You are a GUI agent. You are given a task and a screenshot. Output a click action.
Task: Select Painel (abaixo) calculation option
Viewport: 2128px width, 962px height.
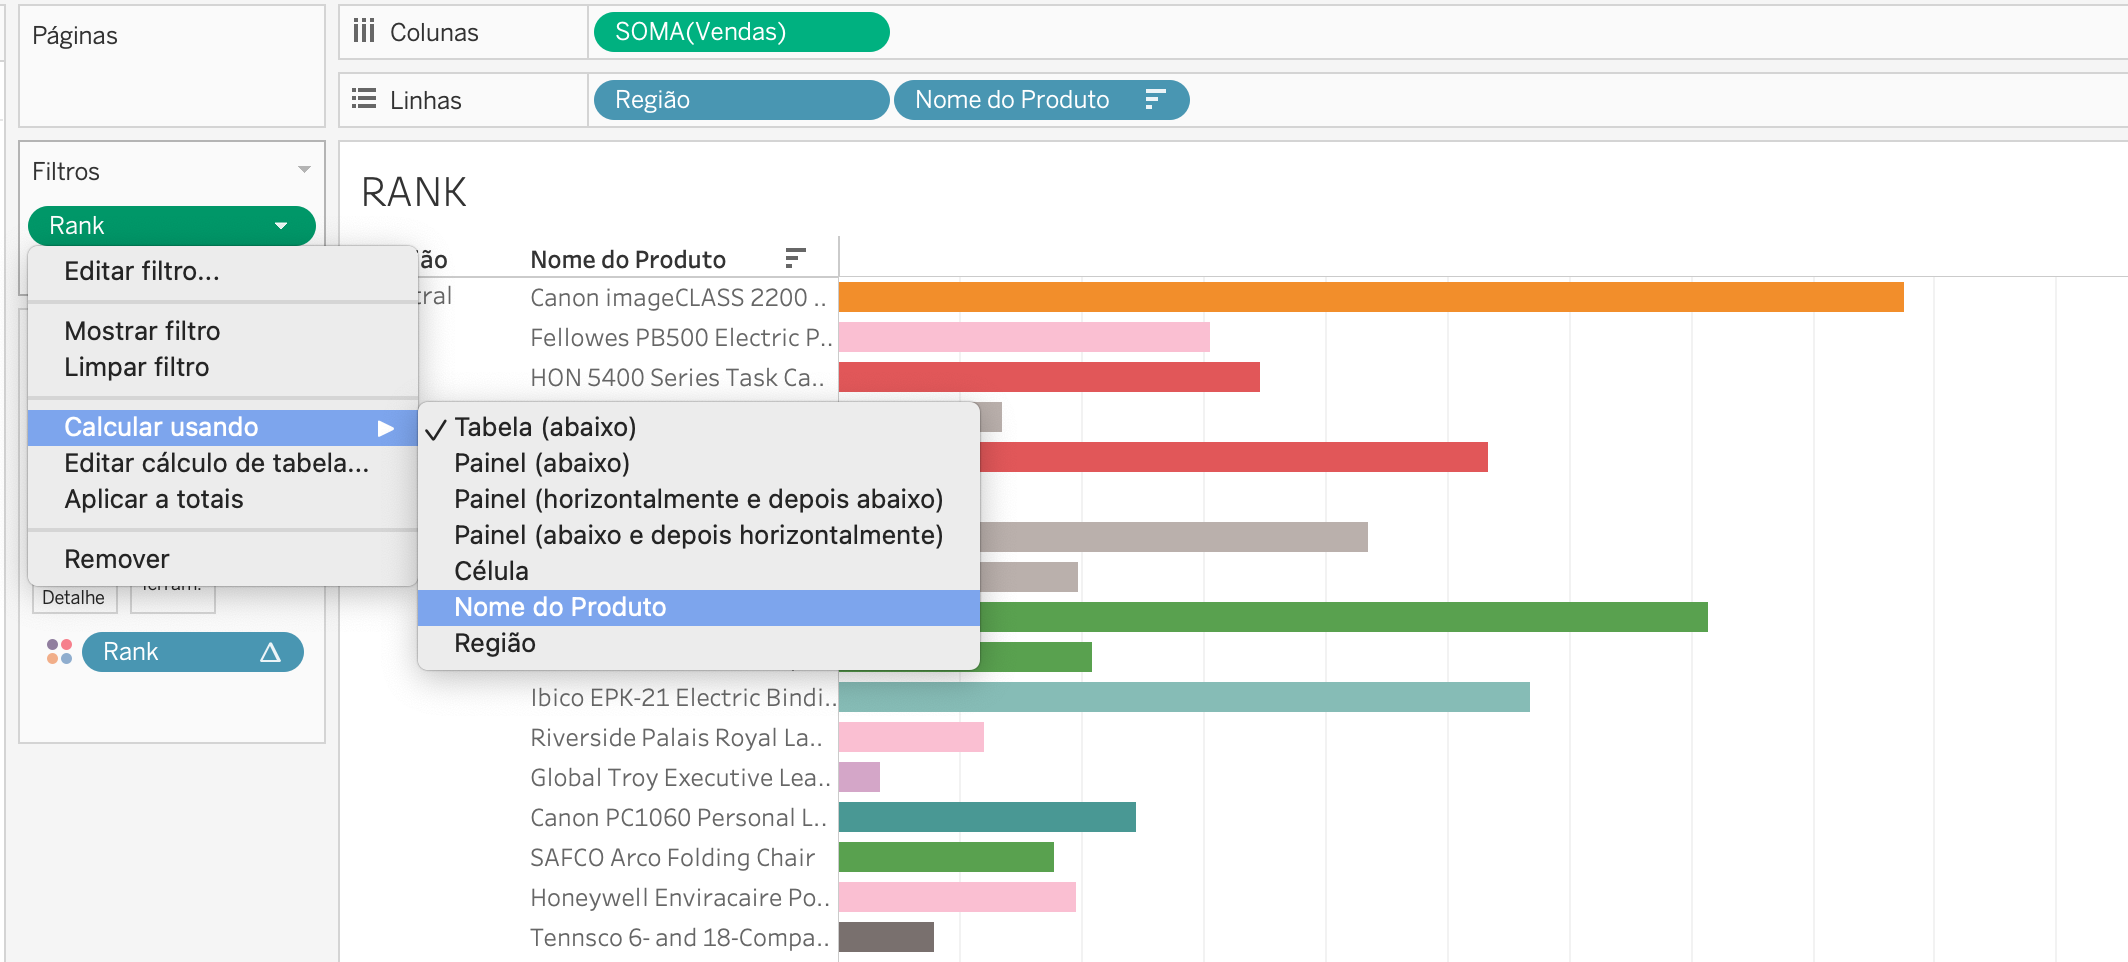coord(542,462)
